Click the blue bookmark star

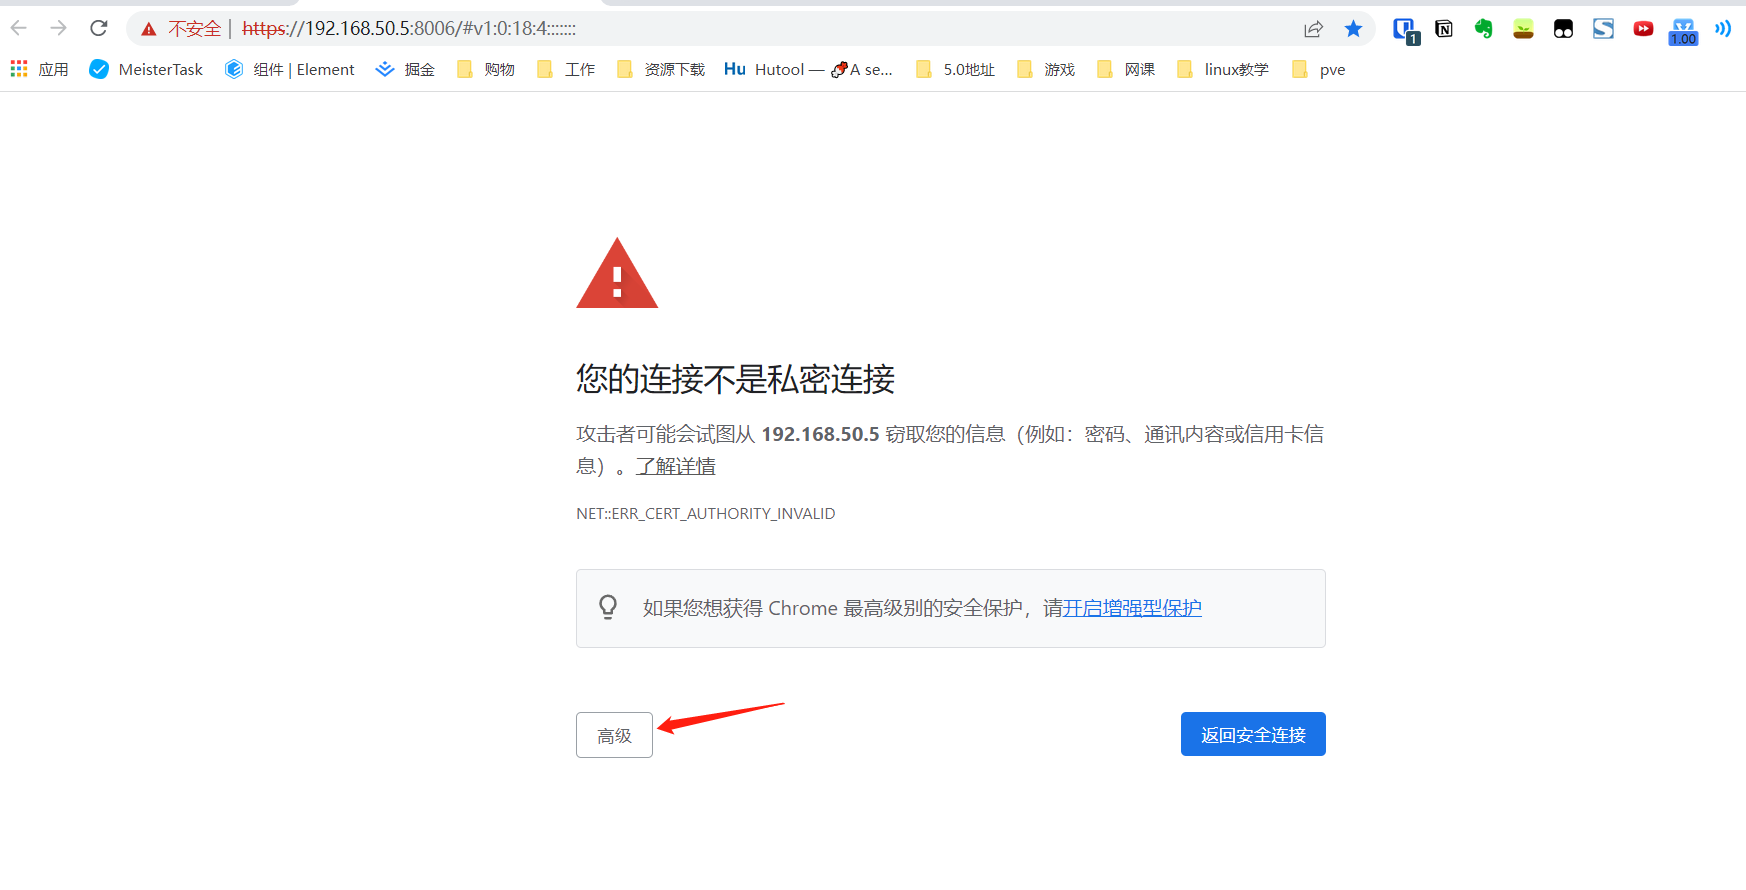[1353, 29]
